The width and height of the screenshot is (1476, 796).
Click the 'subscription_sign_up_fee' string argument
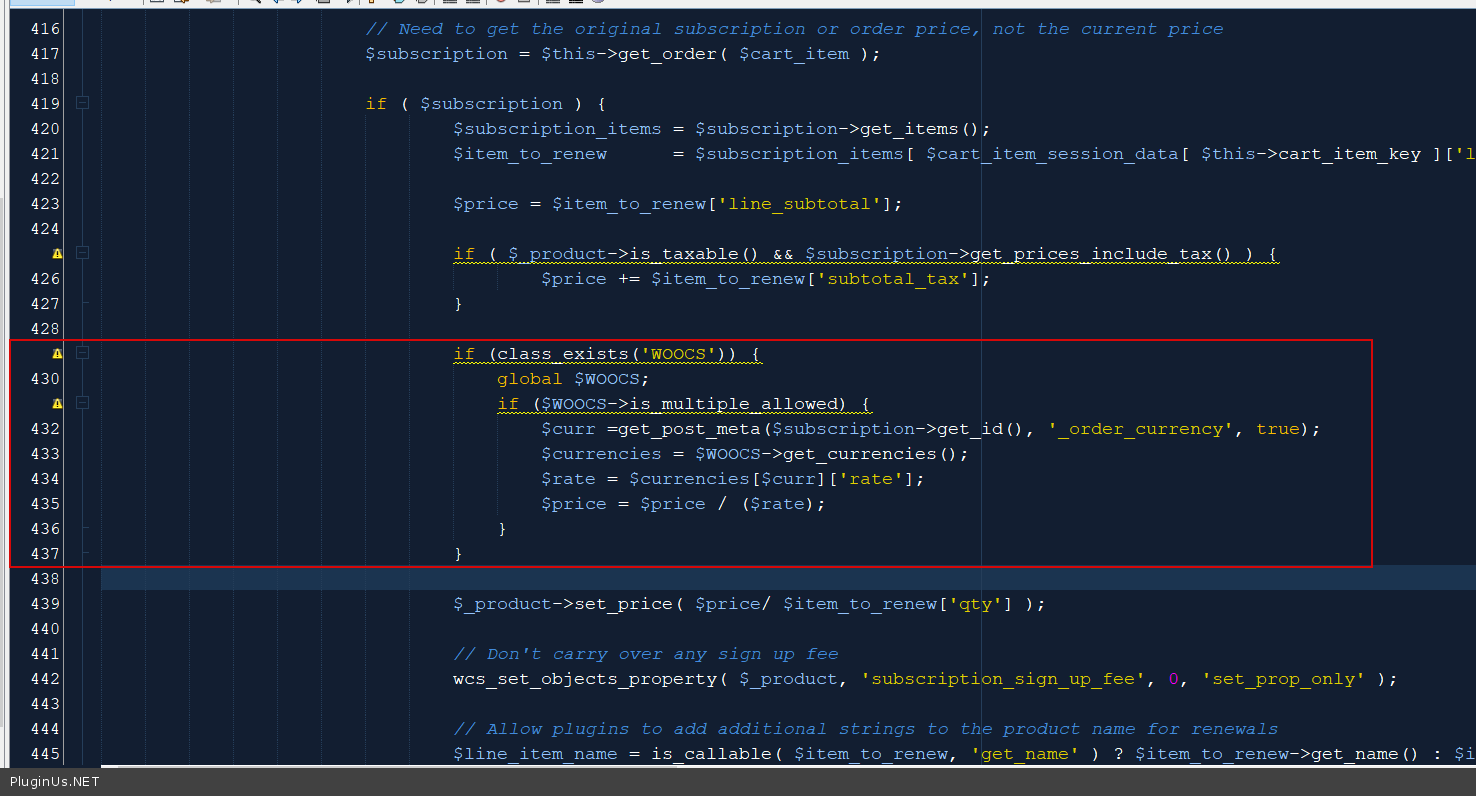pos(1004,679)
